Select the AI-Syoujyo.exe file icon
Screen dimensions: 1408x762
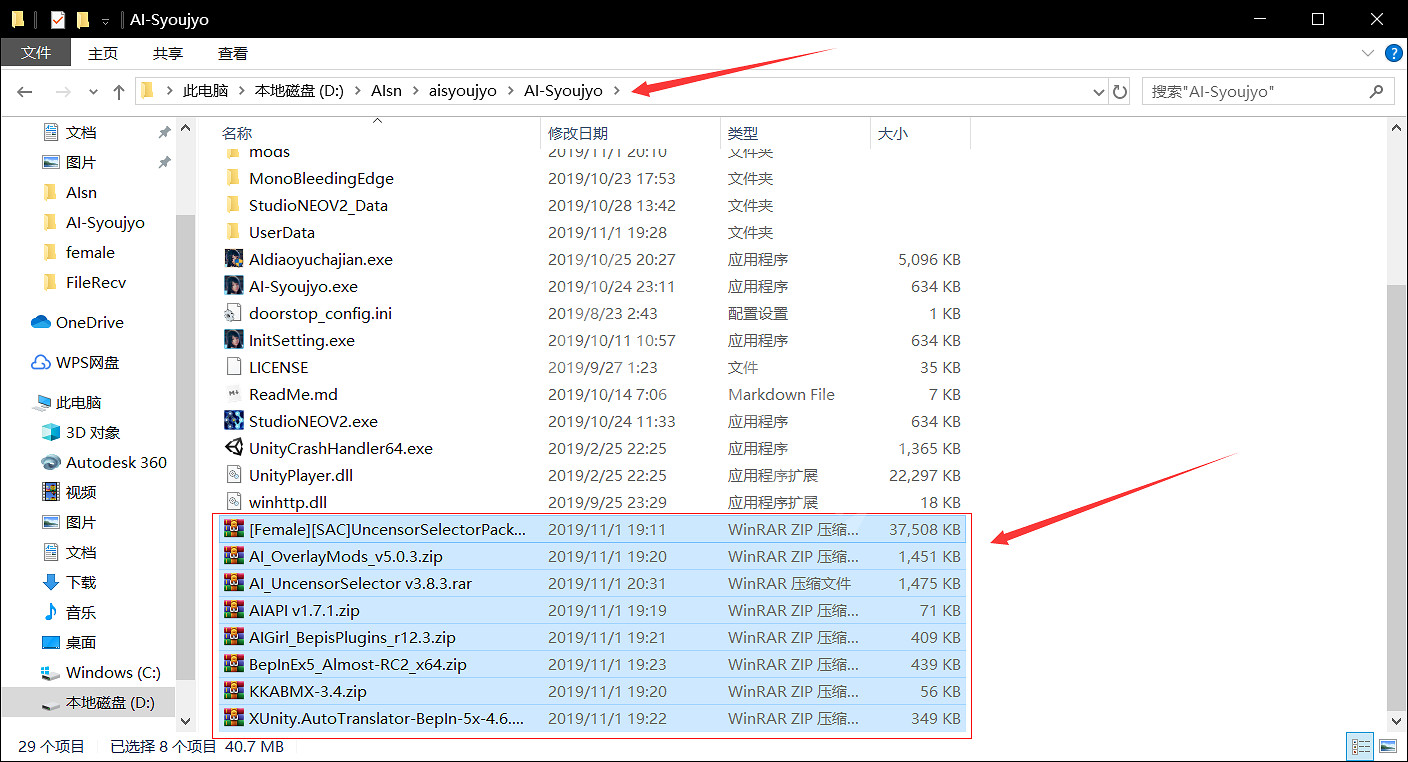click(x=233, y=286)
